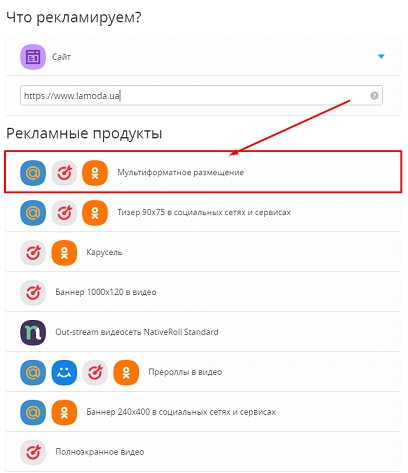
Task: Click the NativeRoll n logo icon
Action: coord(33,333)
